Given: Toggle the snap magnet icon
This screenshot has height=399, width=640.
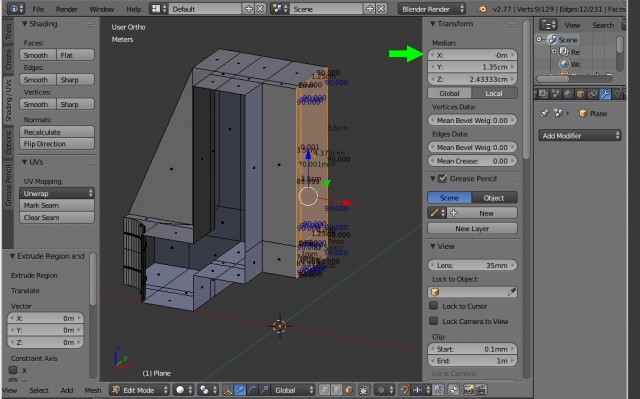Looking at the screenshot, I should (404, 390).
